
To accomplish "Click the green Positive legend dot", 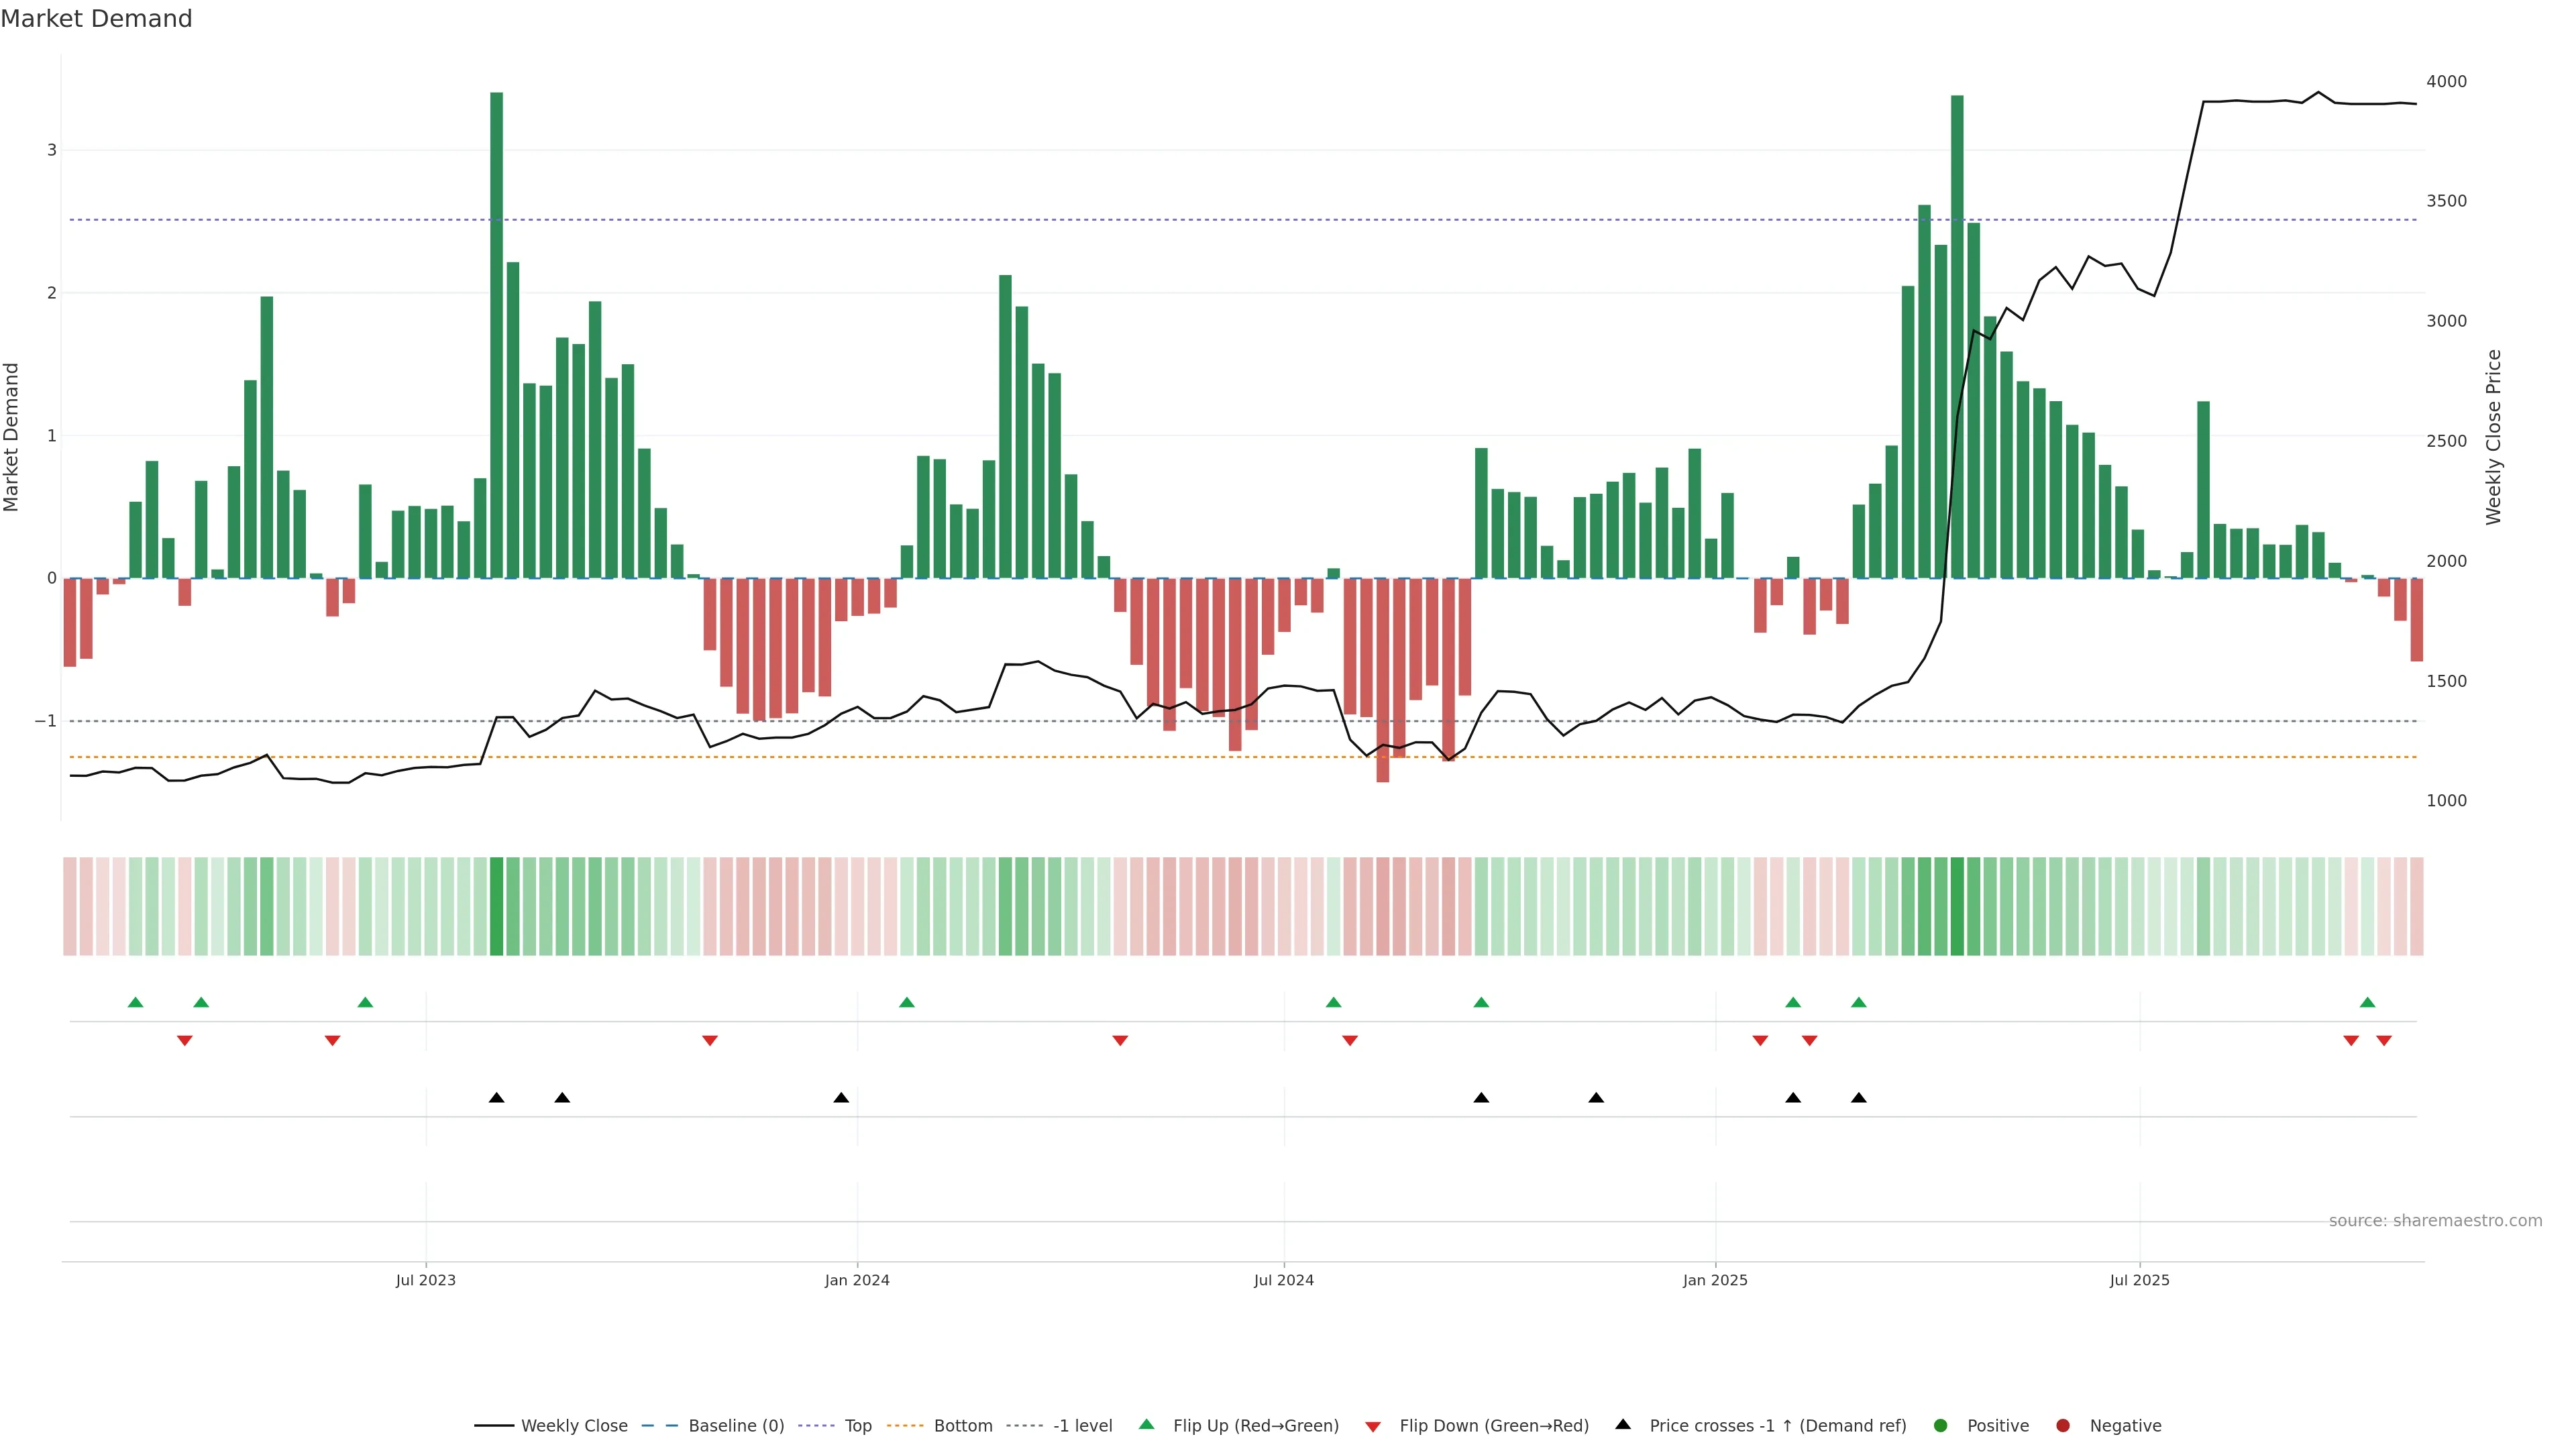I will click(x=1941, y=1426).
